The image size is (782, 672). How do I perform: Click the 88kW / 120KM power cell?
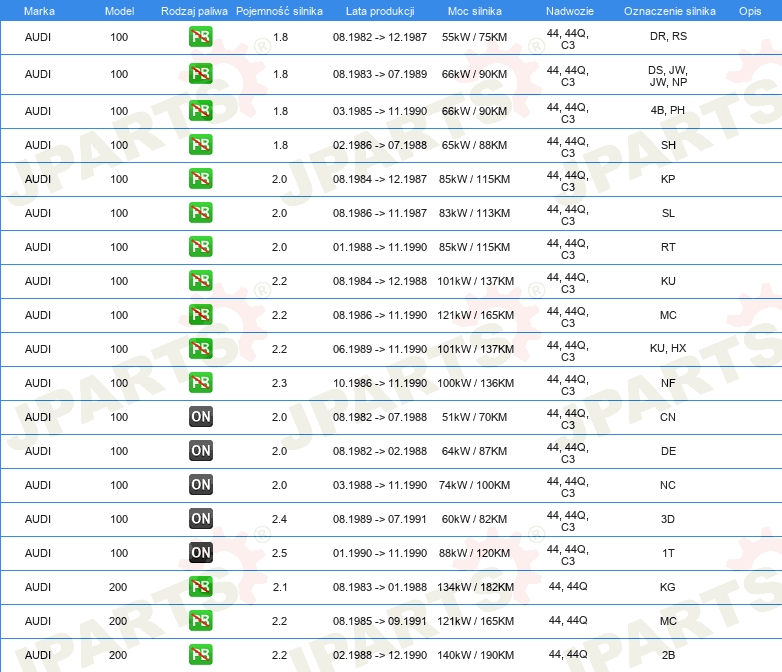point(474,553)
